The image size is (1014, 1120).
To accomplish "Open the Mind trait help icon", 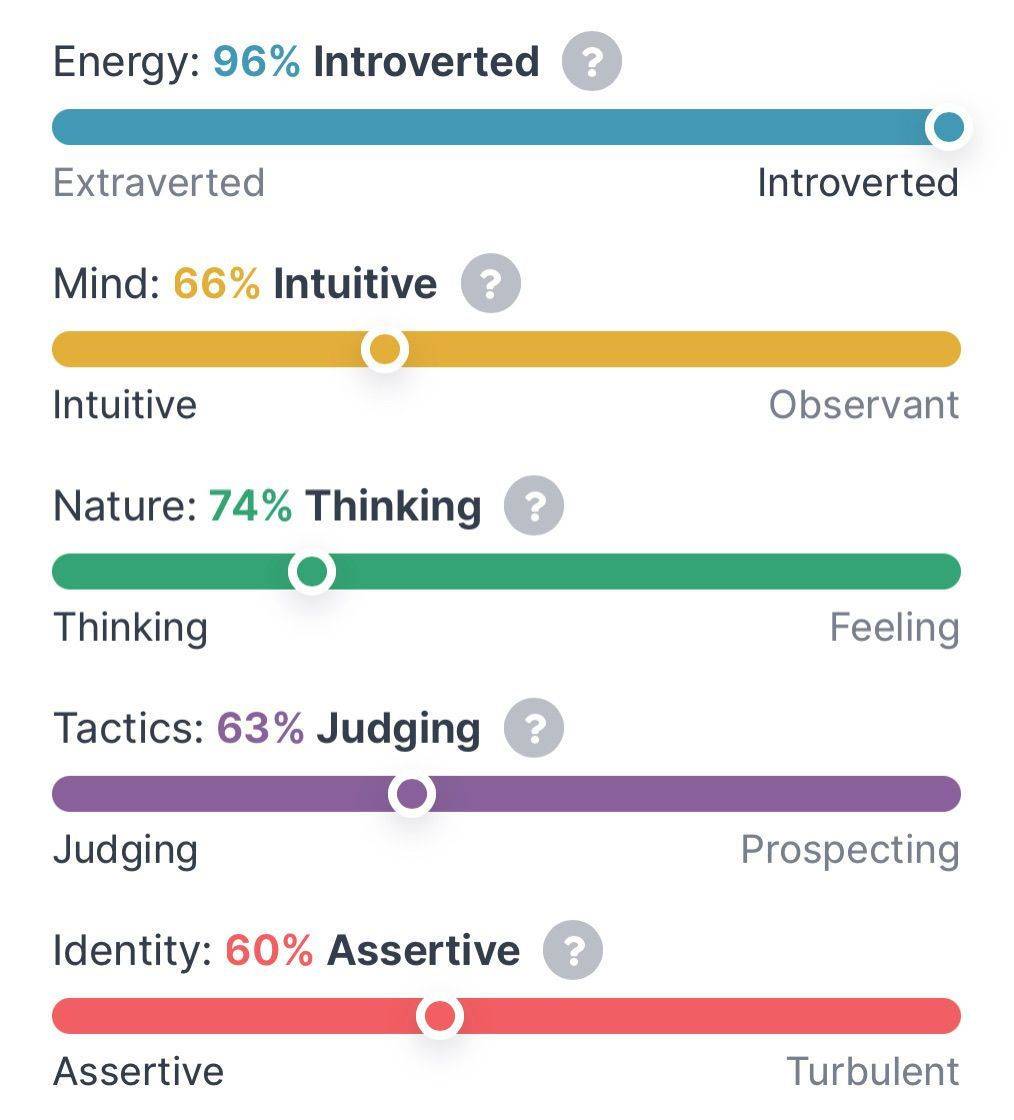I will 491,284.
